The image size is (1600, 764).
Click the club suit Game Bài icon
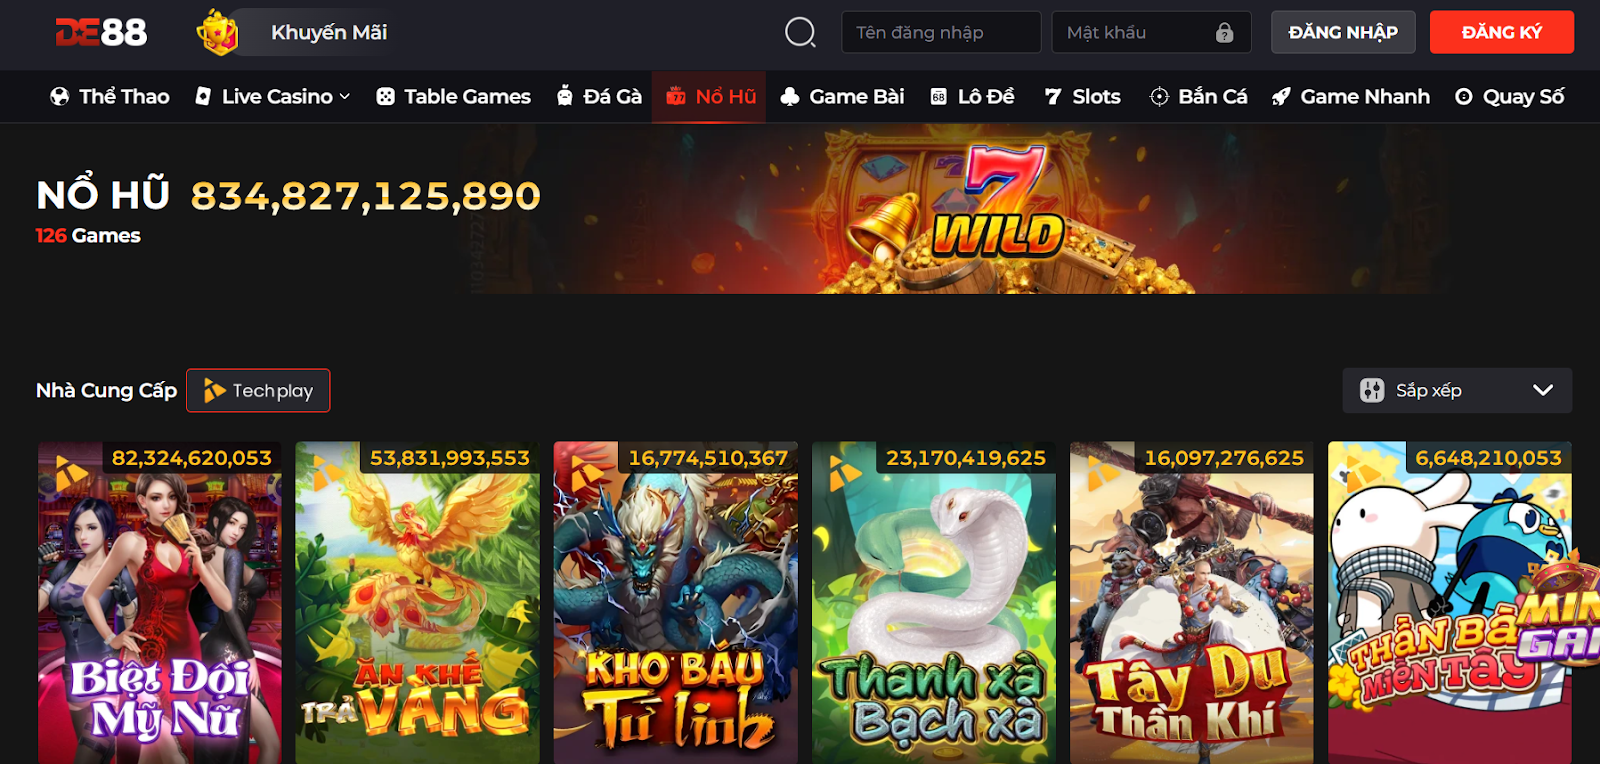coord(790,96)
